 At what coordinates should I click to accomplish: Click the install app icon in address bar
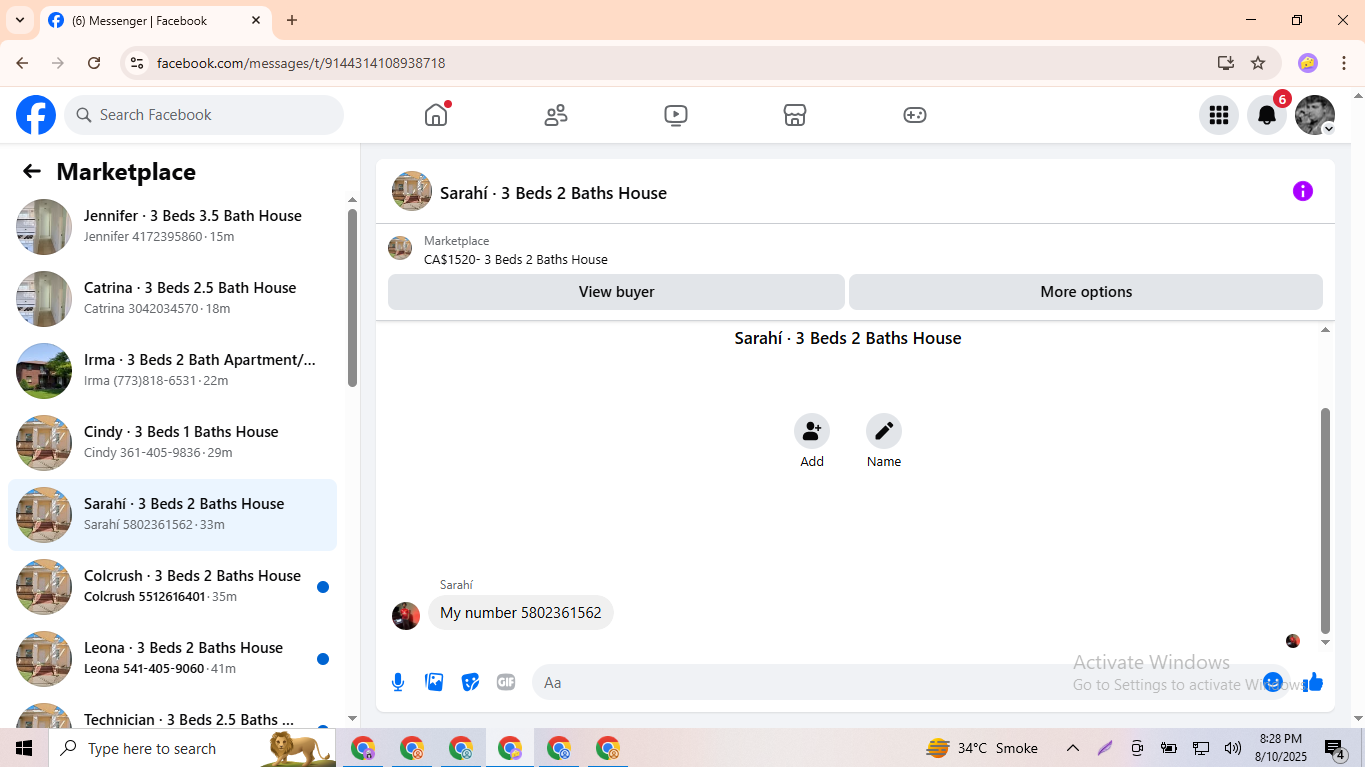click(1226, 63)
